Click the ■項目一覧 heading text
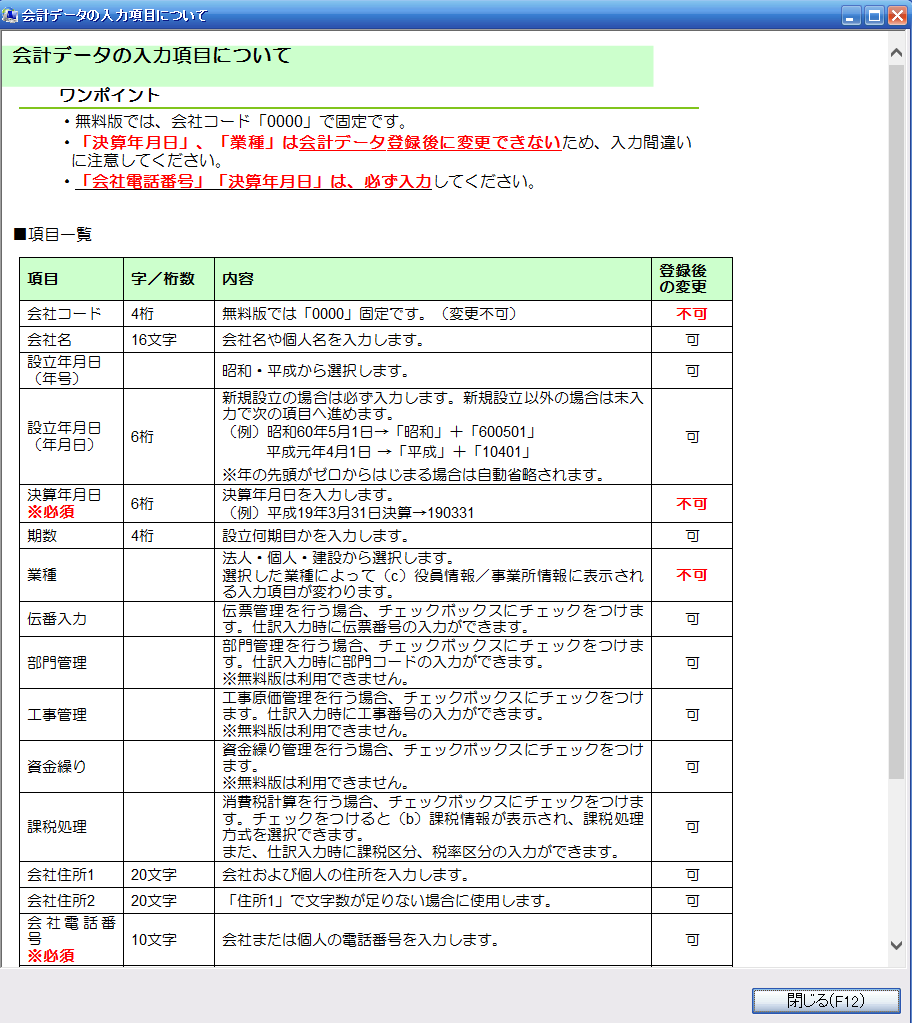This screenshot has height=1023, width=912. point(52,235)
